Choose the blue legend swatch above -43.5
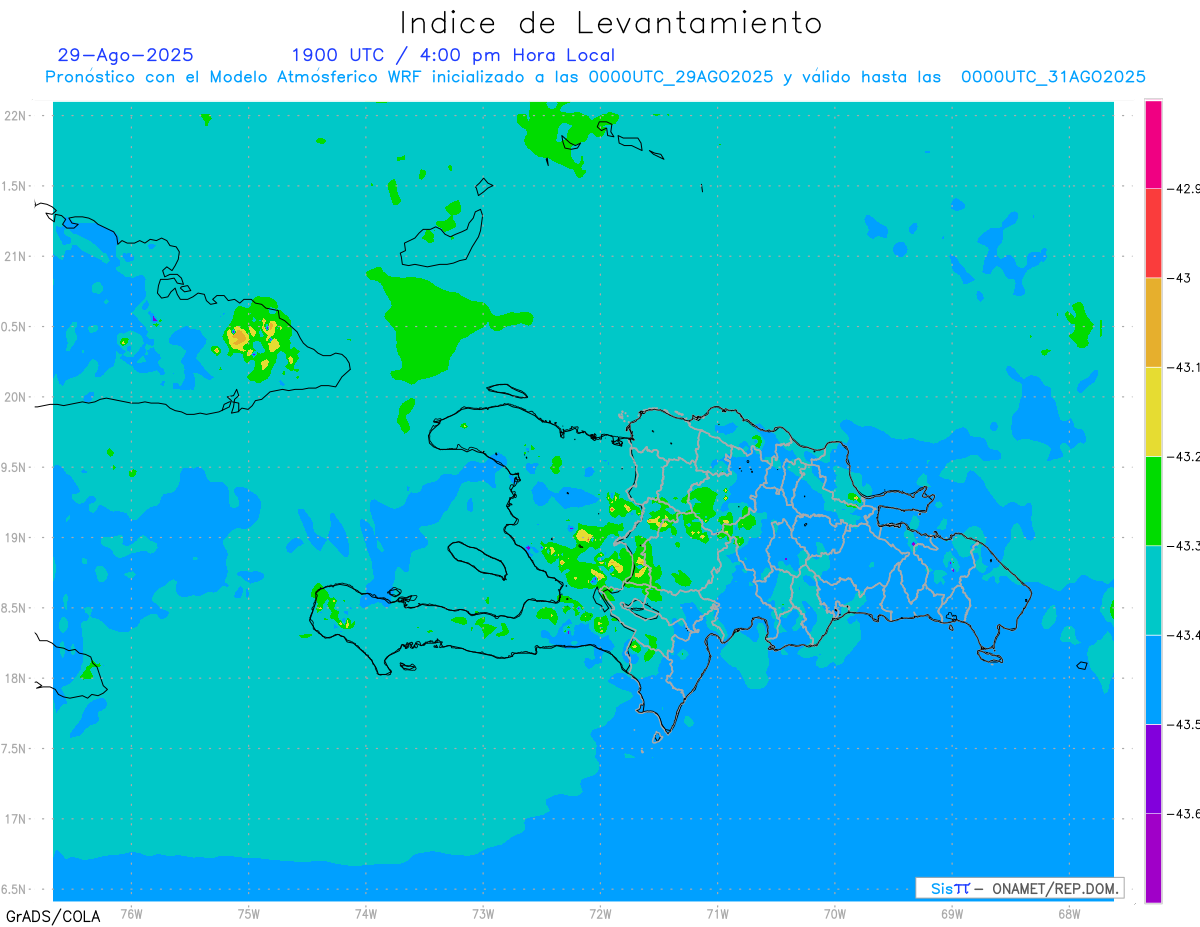Screen dimensions: 1200x927 1153,679
